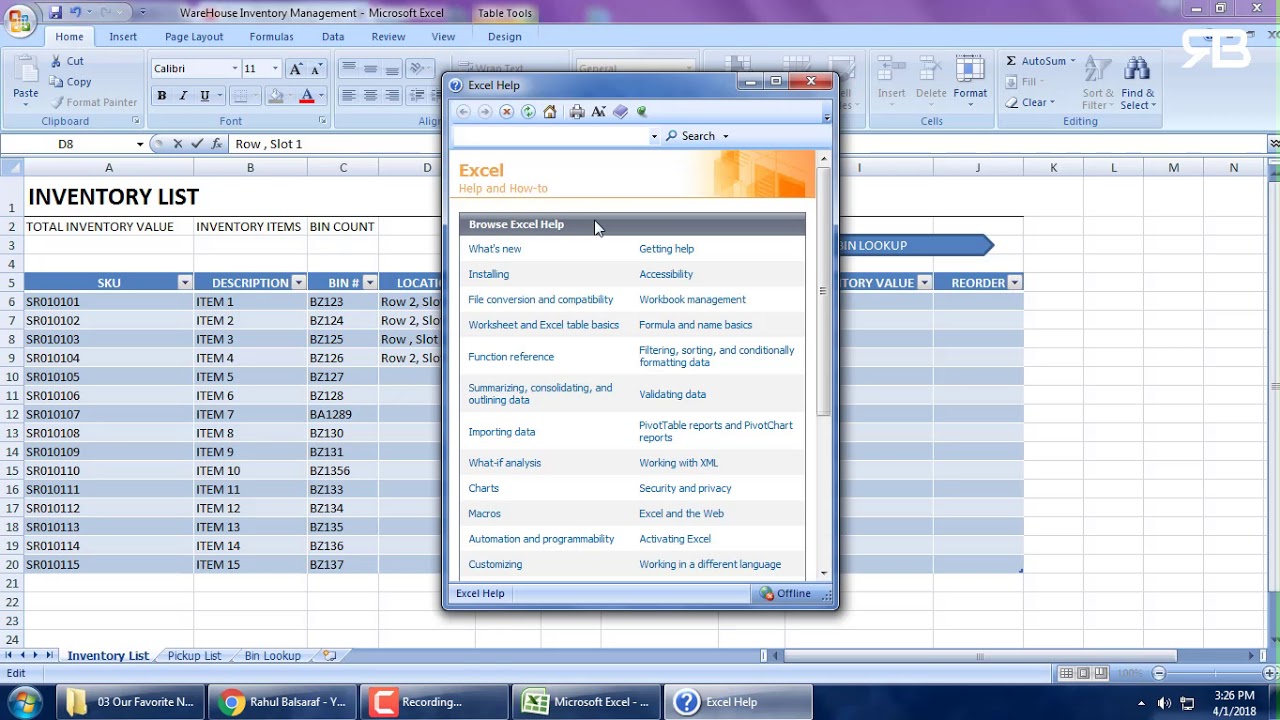Screen dimensions: 1280x720
Task: Open the Function reference help link
Action: (510, 357)
